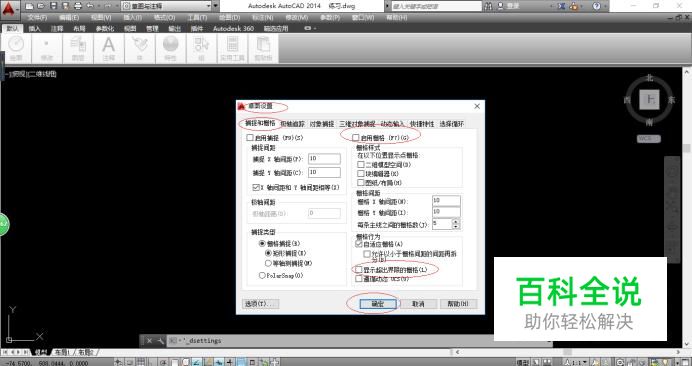
Task: Click the snap X spacing input field
Action: [x=324, y=158]
